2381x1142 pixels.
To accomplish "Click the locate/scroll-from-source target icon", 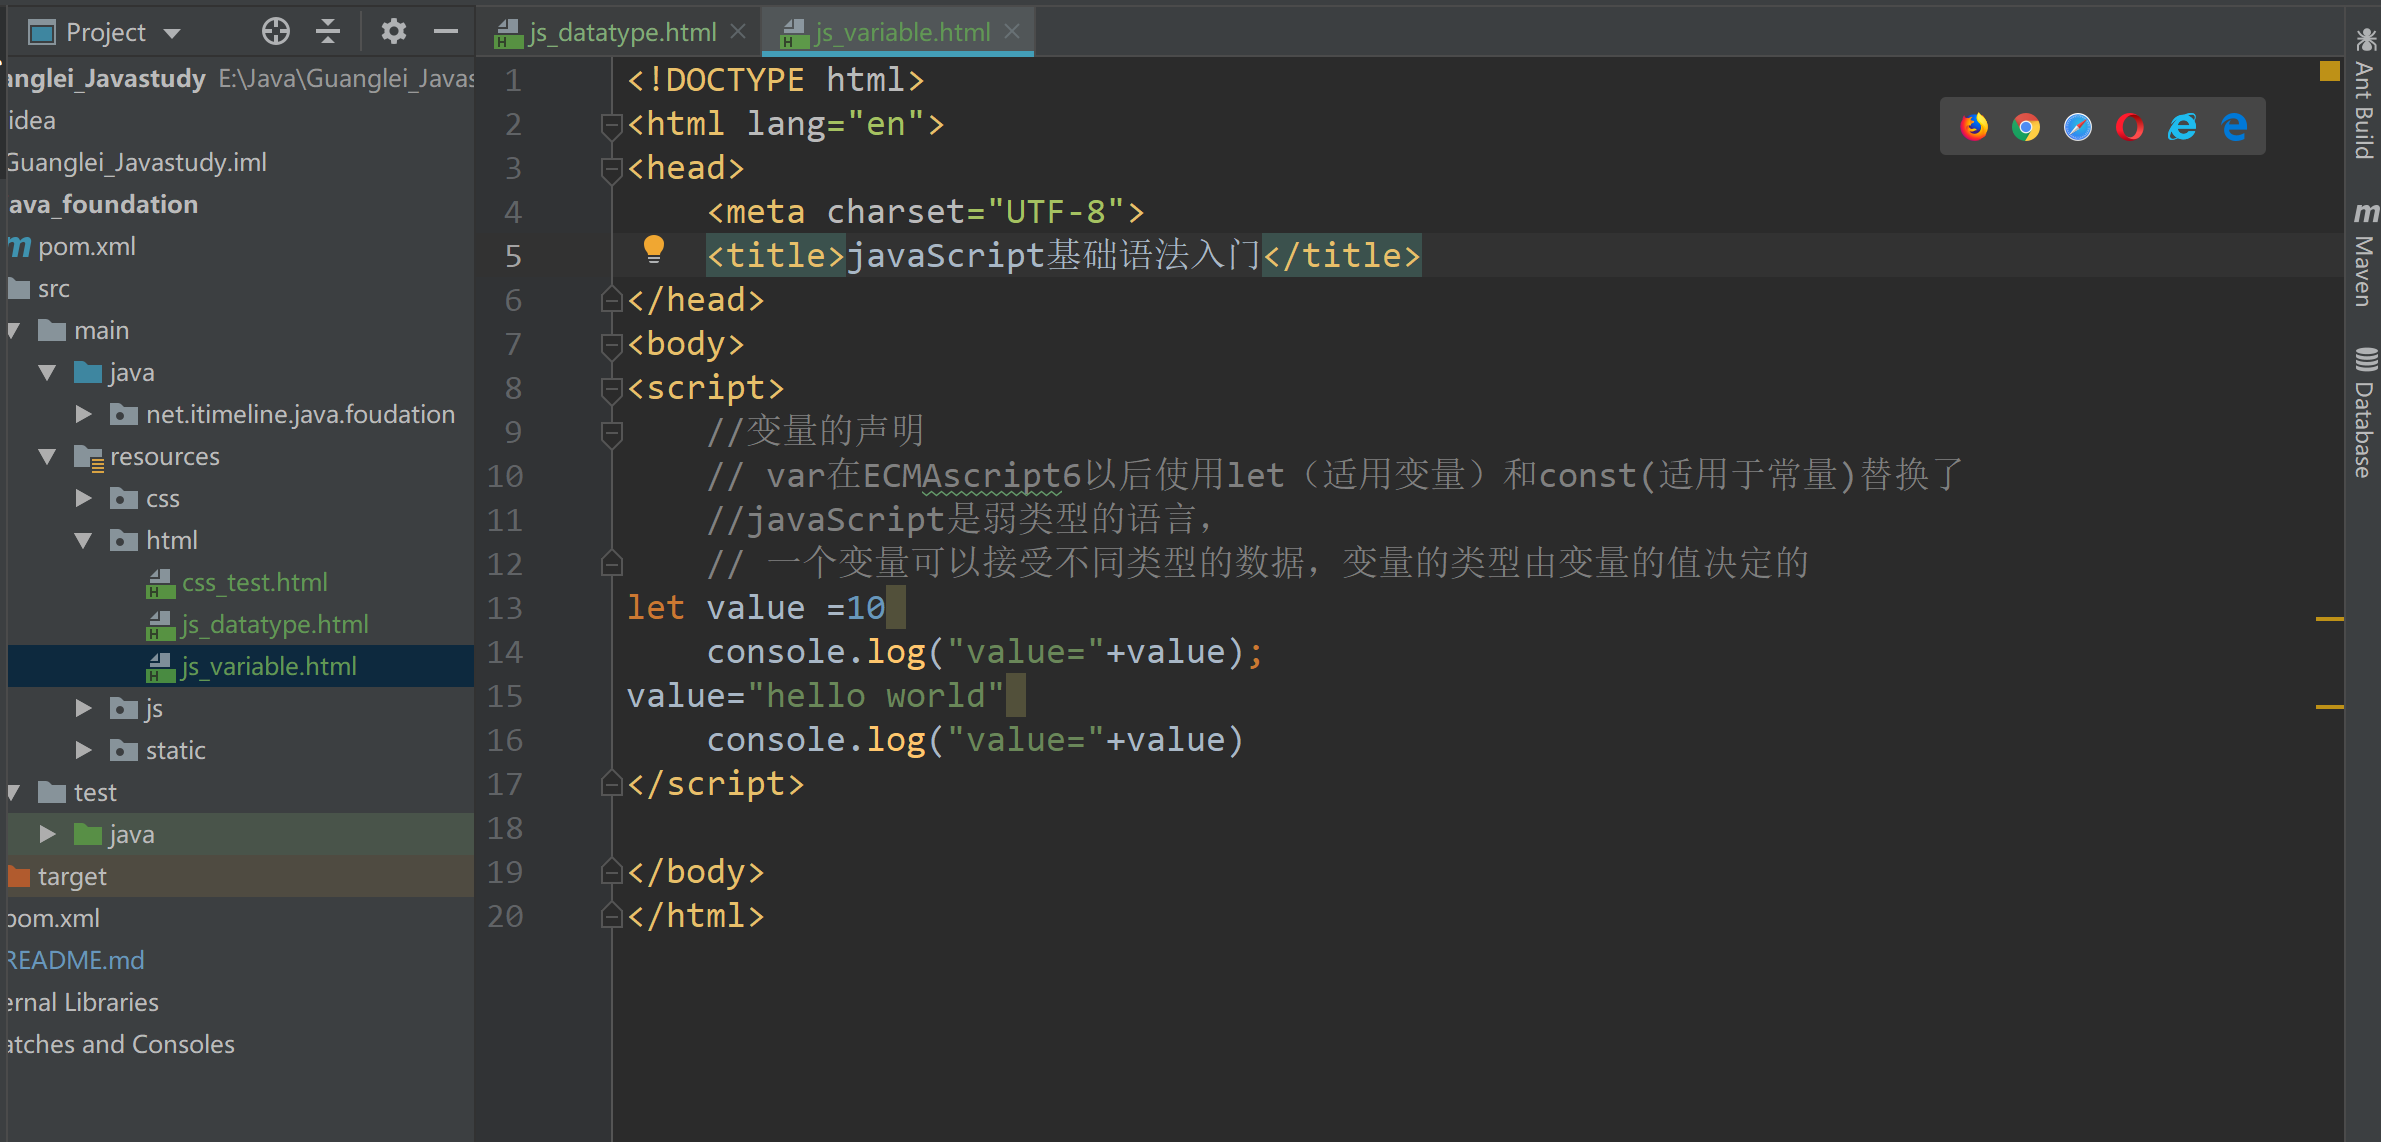I will pos(276,32).
